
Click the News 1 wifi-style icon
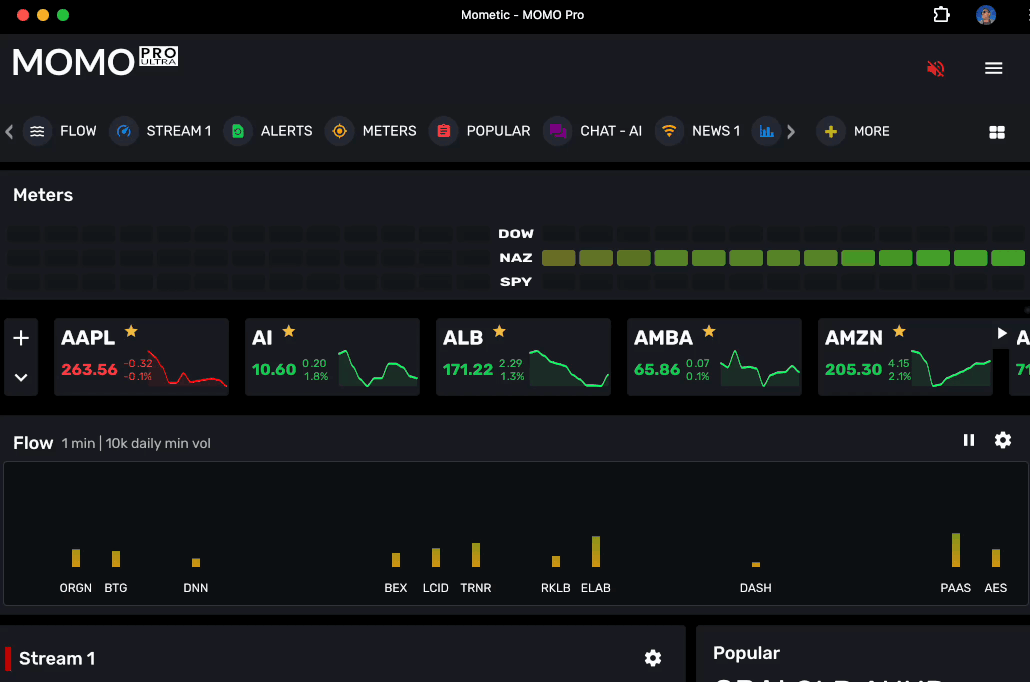669,131
